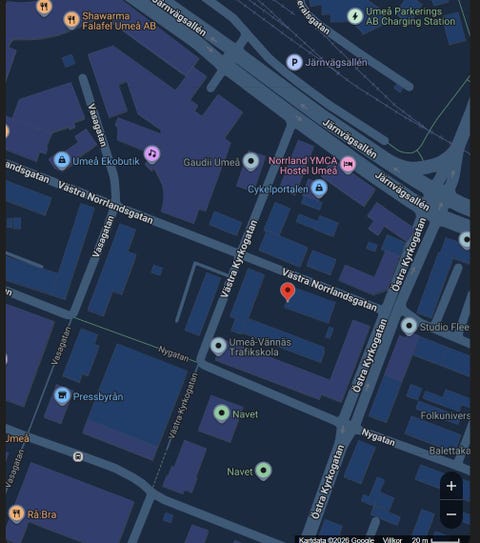Image resolution: width=480 pixels, height=543 pixels.
Task: Select the Norrland YMCA Hostel bed icon
Action: pos(348,164)
